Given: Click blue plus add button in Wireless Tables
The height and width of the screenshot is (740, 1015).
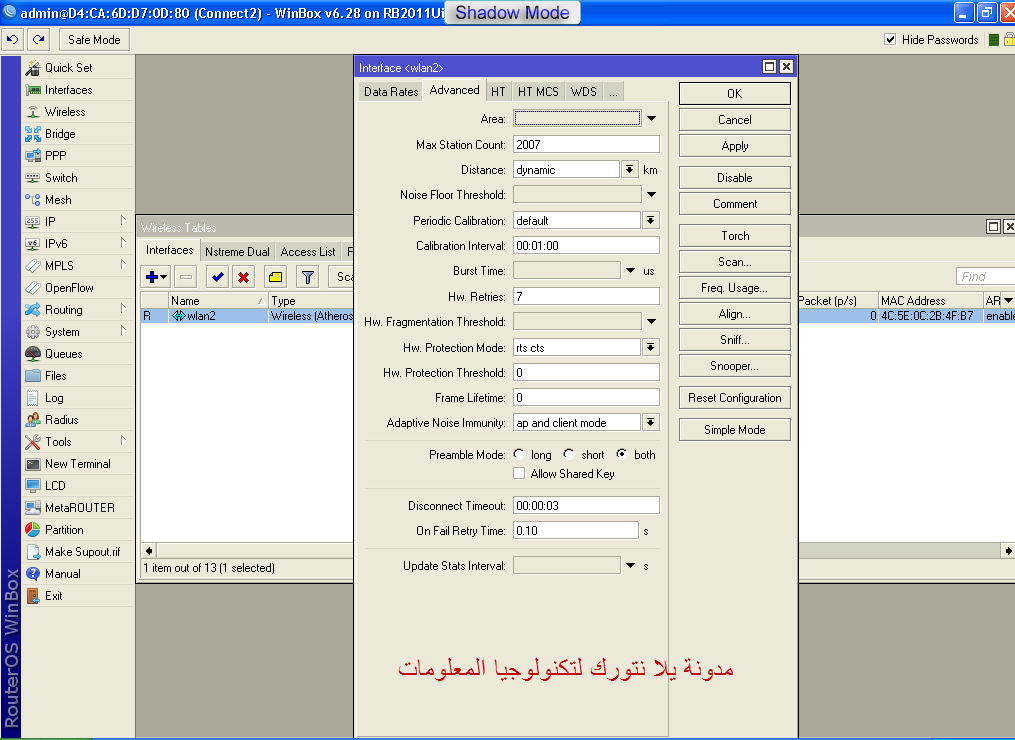Looking at the screenshot, I should pyautogui.click(x=156, y=277).
